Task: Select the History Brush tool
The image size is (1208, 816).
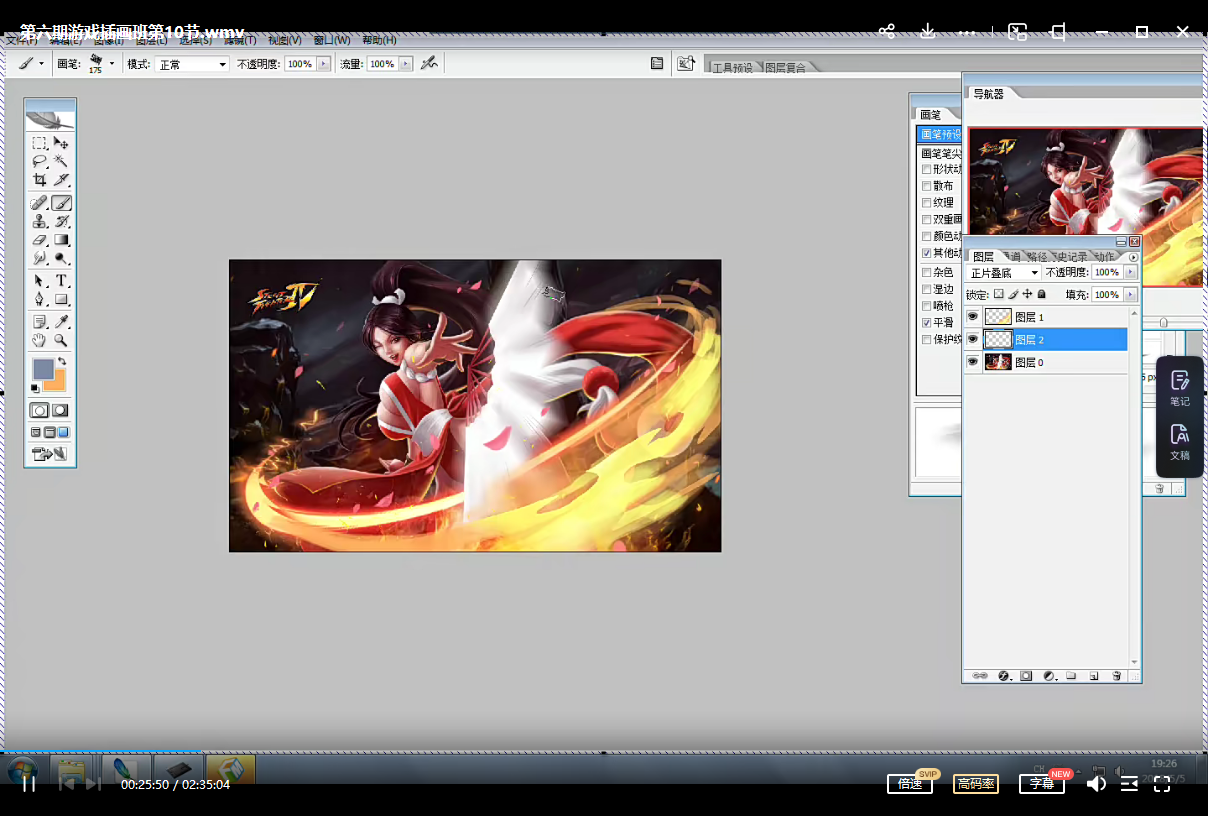Action: tap(61, 221)
